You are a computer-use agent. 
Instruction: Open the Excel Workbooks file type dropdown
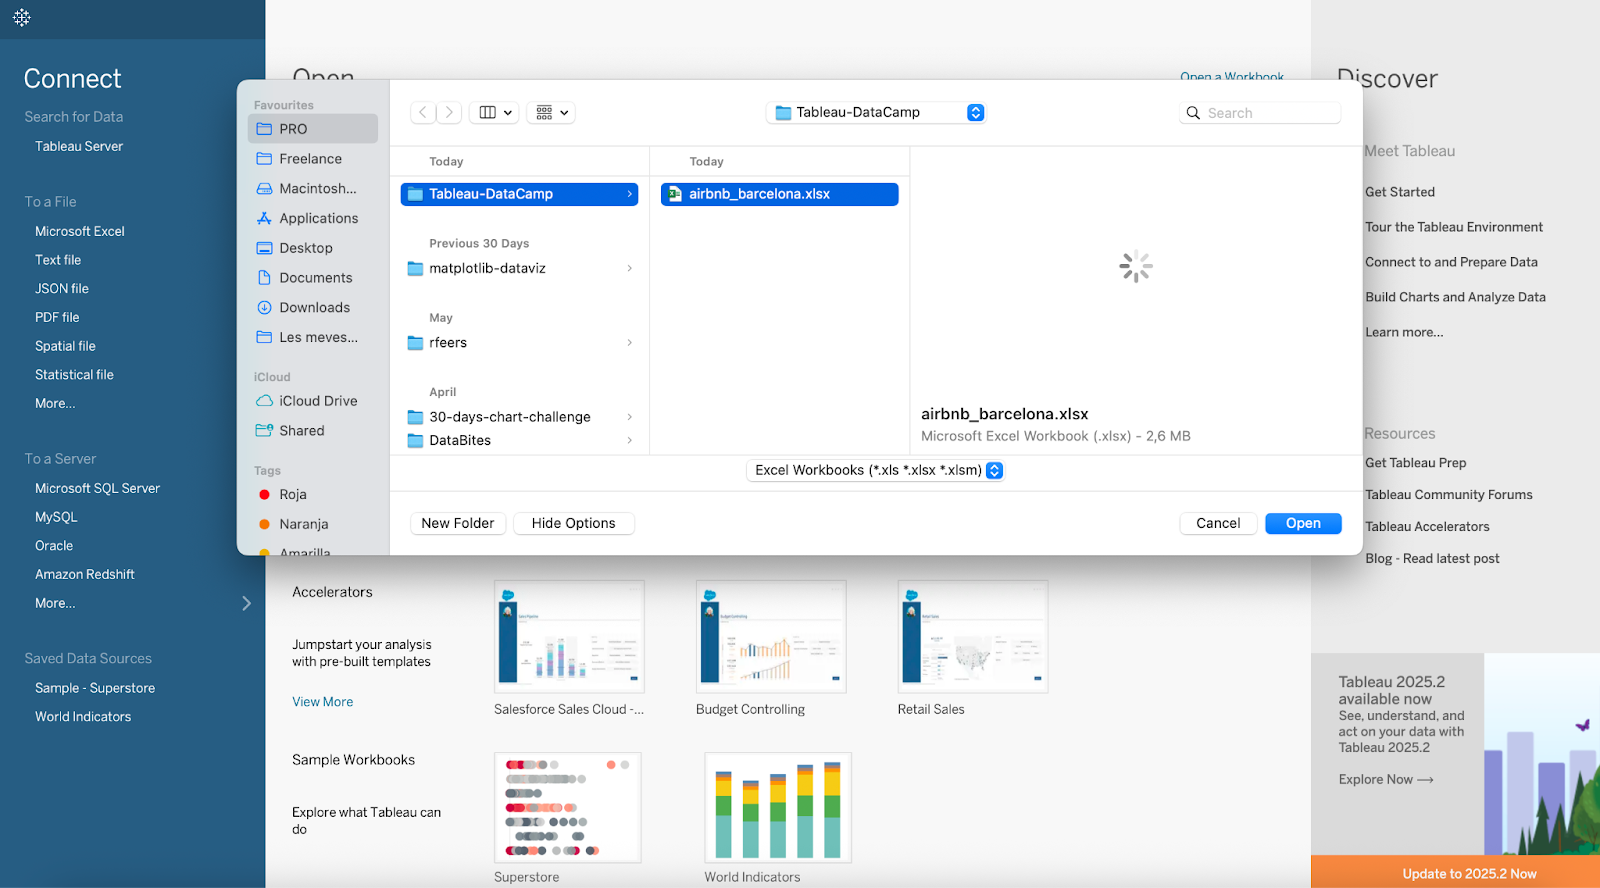click(x=875, y=471)
